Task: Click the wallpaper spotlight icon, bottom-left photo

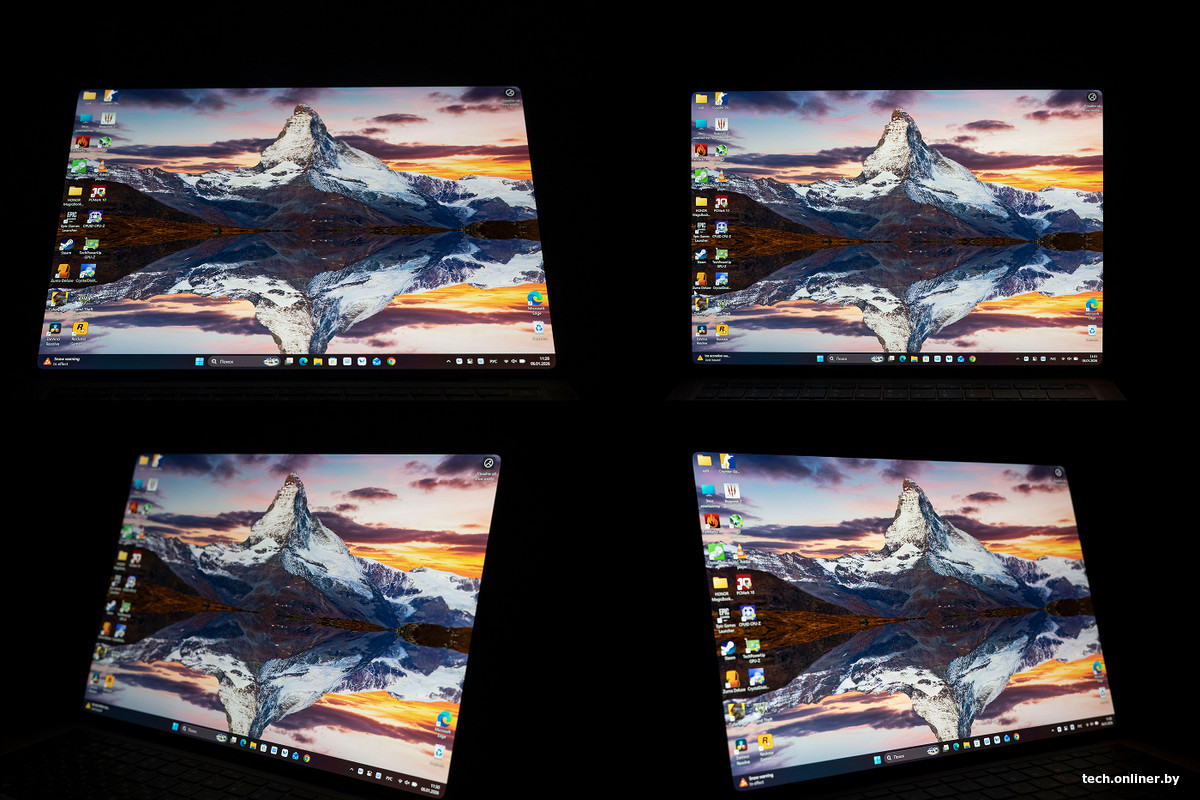Action: [x=488, y=462]
